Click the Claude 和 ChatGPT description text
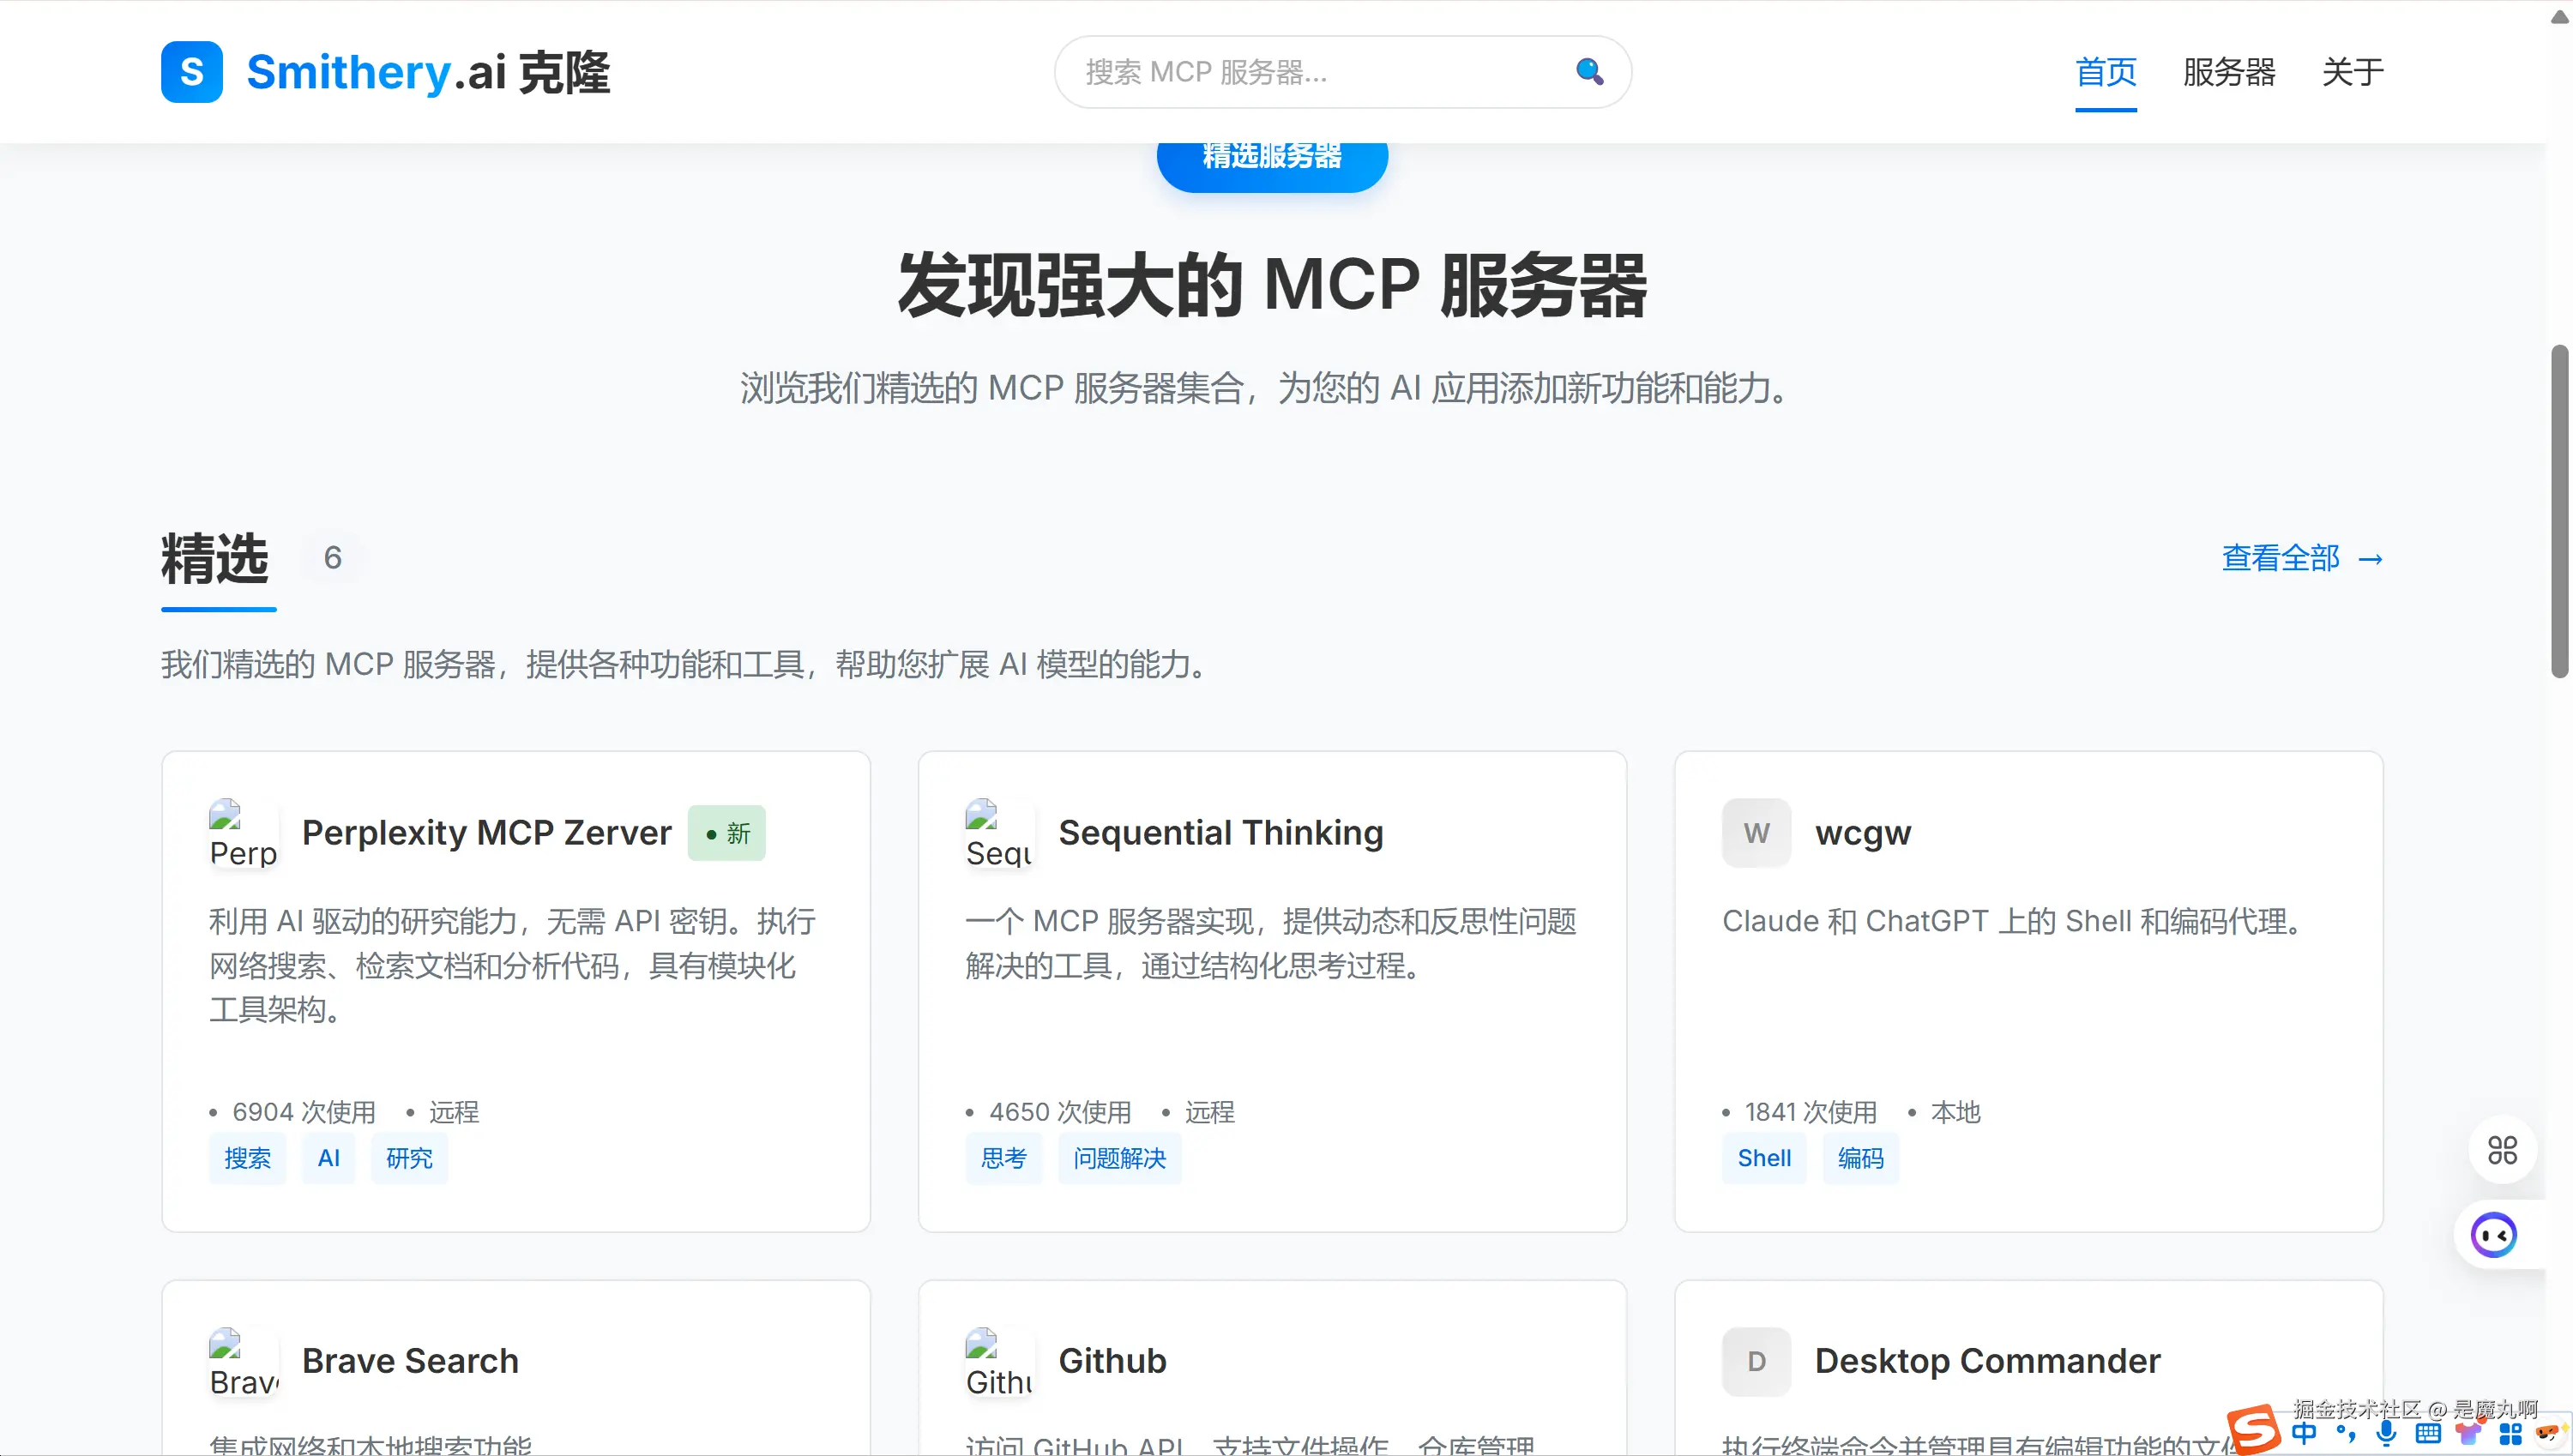This screenshot has height=1456, width=2573. pyautogui.click(x=2013, y=921)
